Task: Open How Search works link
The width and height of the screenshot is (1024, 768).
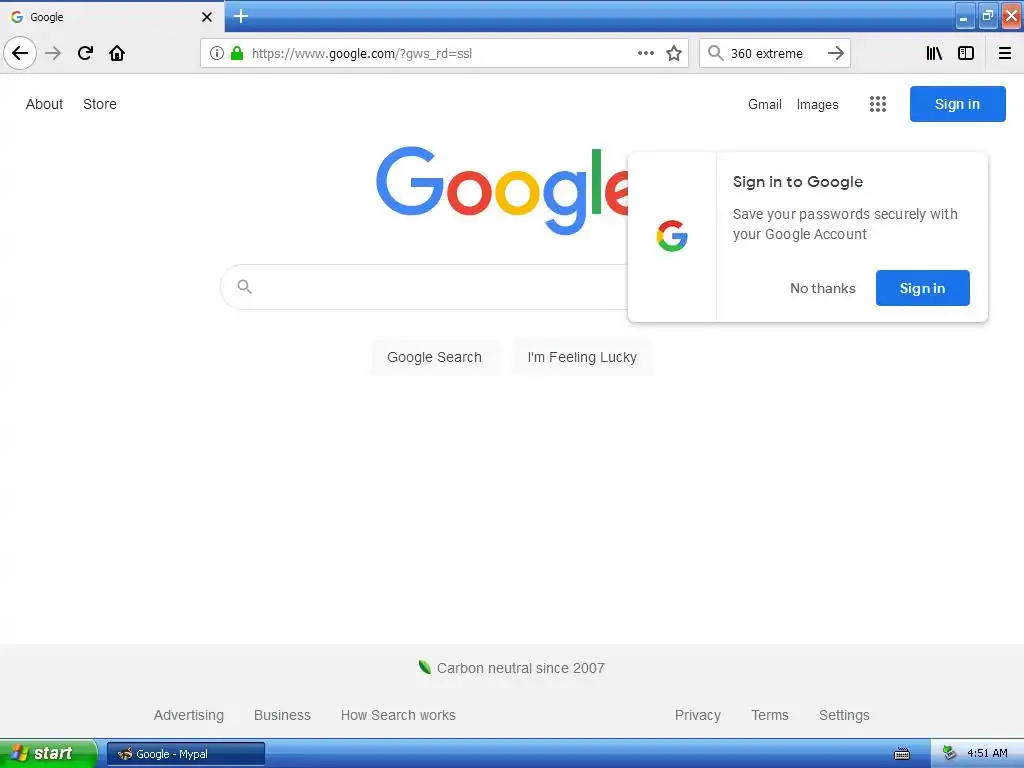Action: 398,715
